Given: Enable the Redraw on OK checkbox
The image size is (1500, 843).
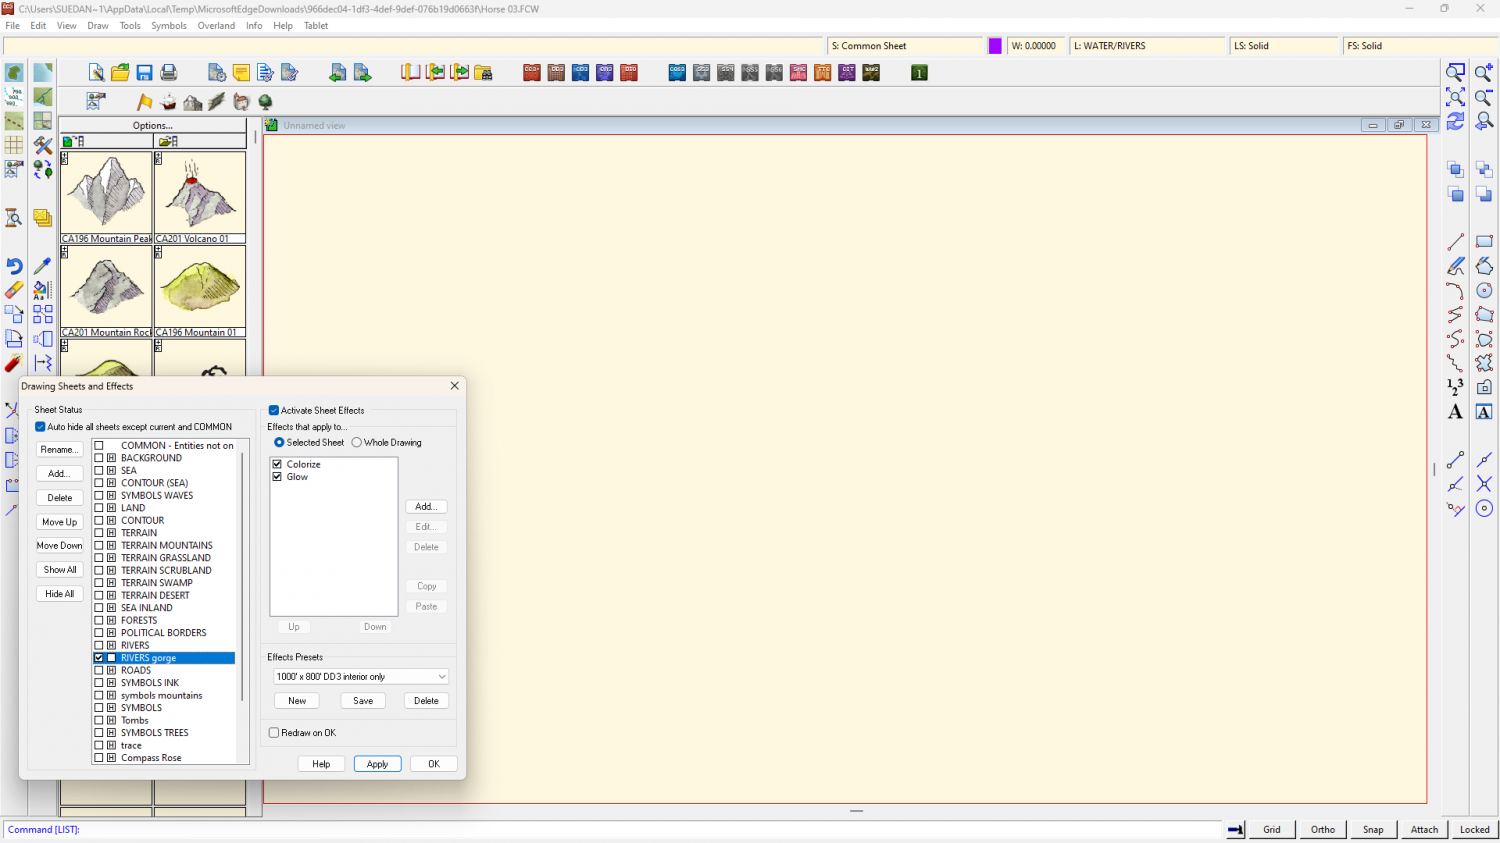Looking at the screenshot, I should click(x=274, y=733).
